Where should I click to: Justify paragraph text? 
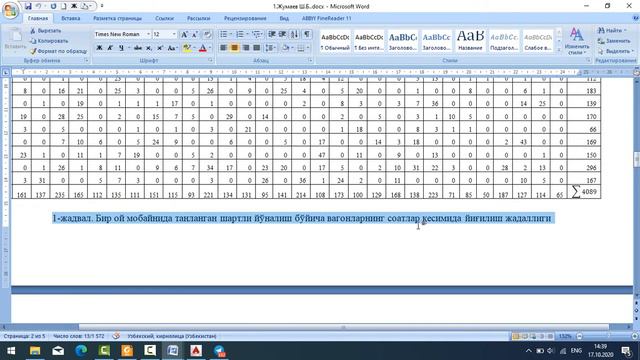256,48
